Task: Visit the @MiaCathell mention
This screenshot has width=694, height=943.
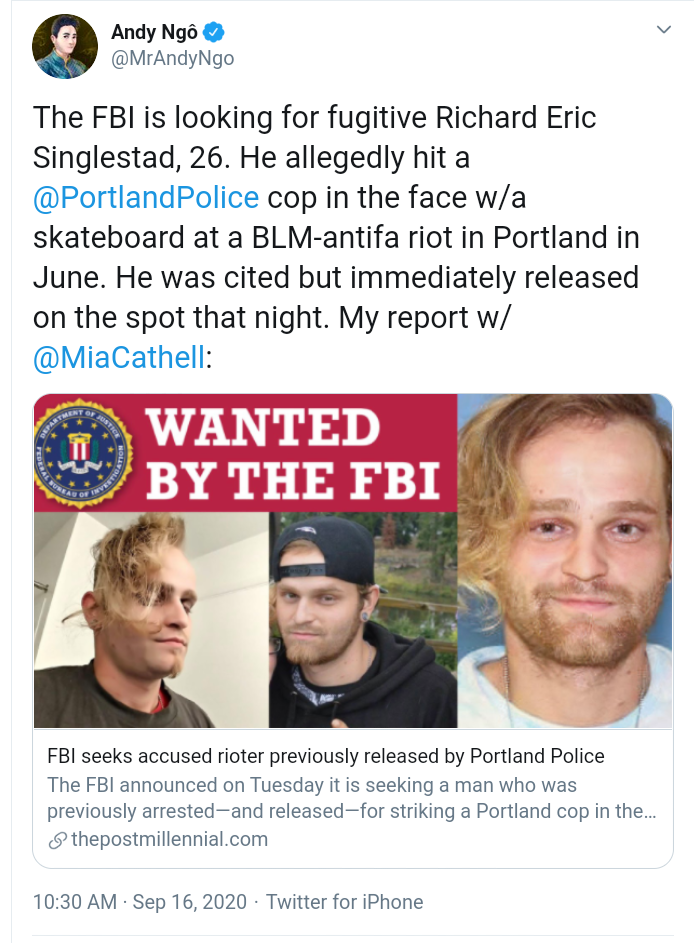Action: coord(119,357)
